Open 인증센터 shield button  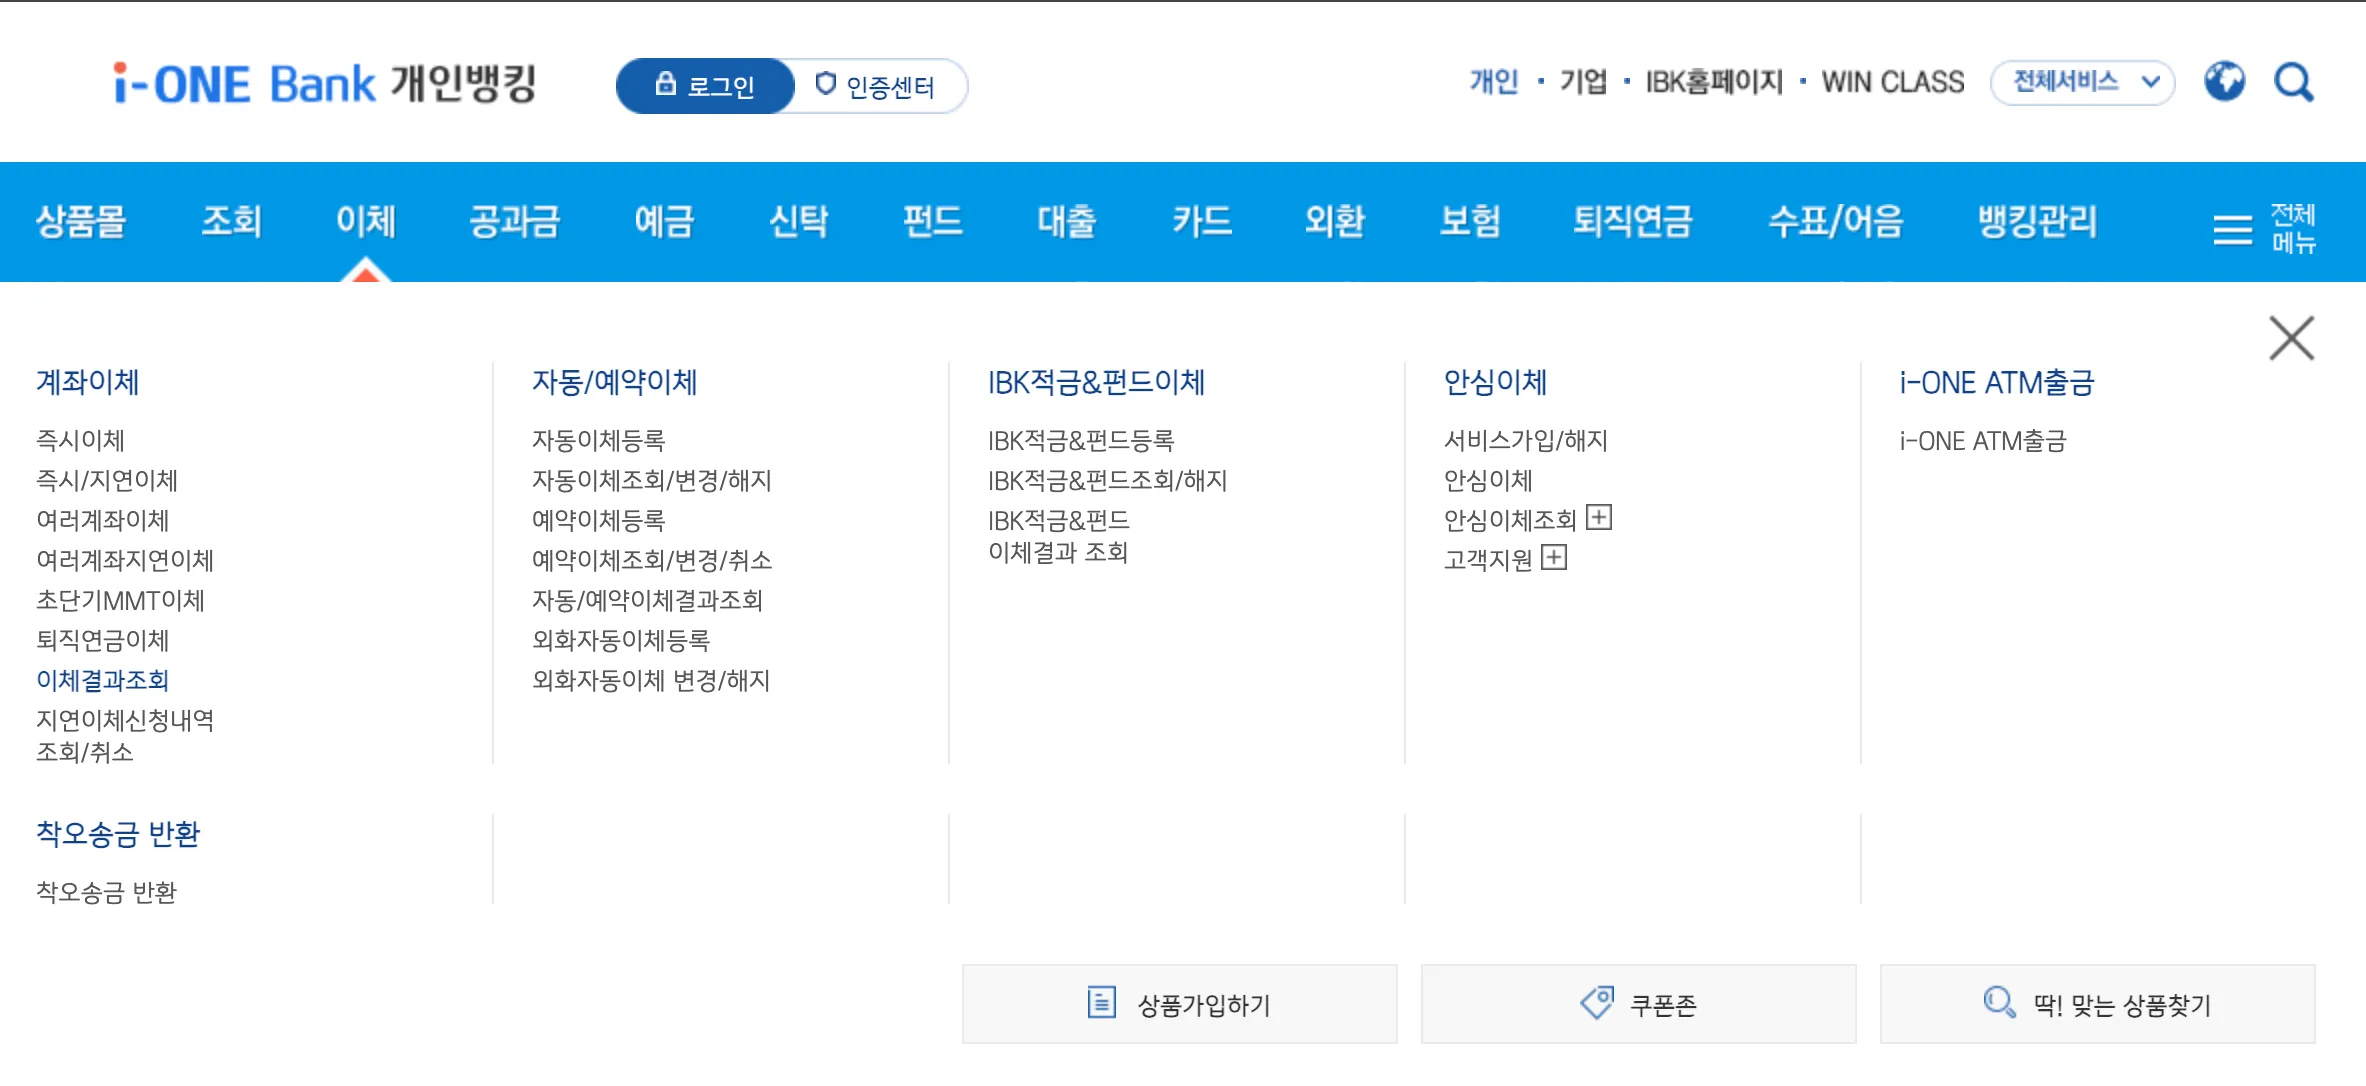tap(876, 86)
